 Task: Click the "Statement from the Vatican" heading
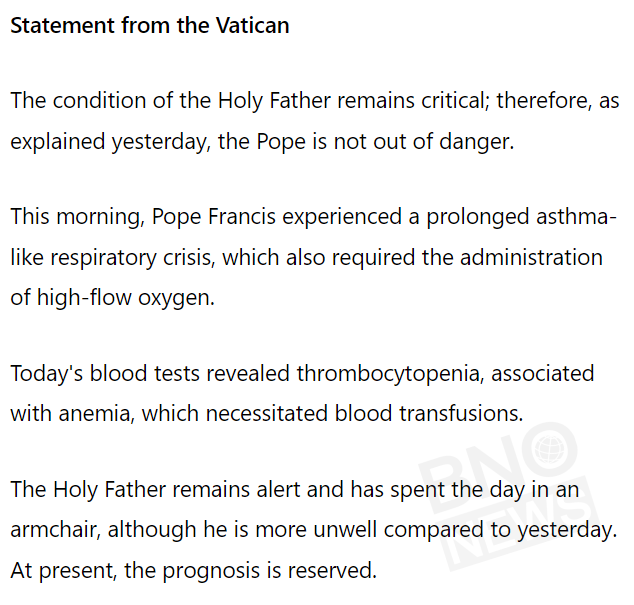pos(150,26)
